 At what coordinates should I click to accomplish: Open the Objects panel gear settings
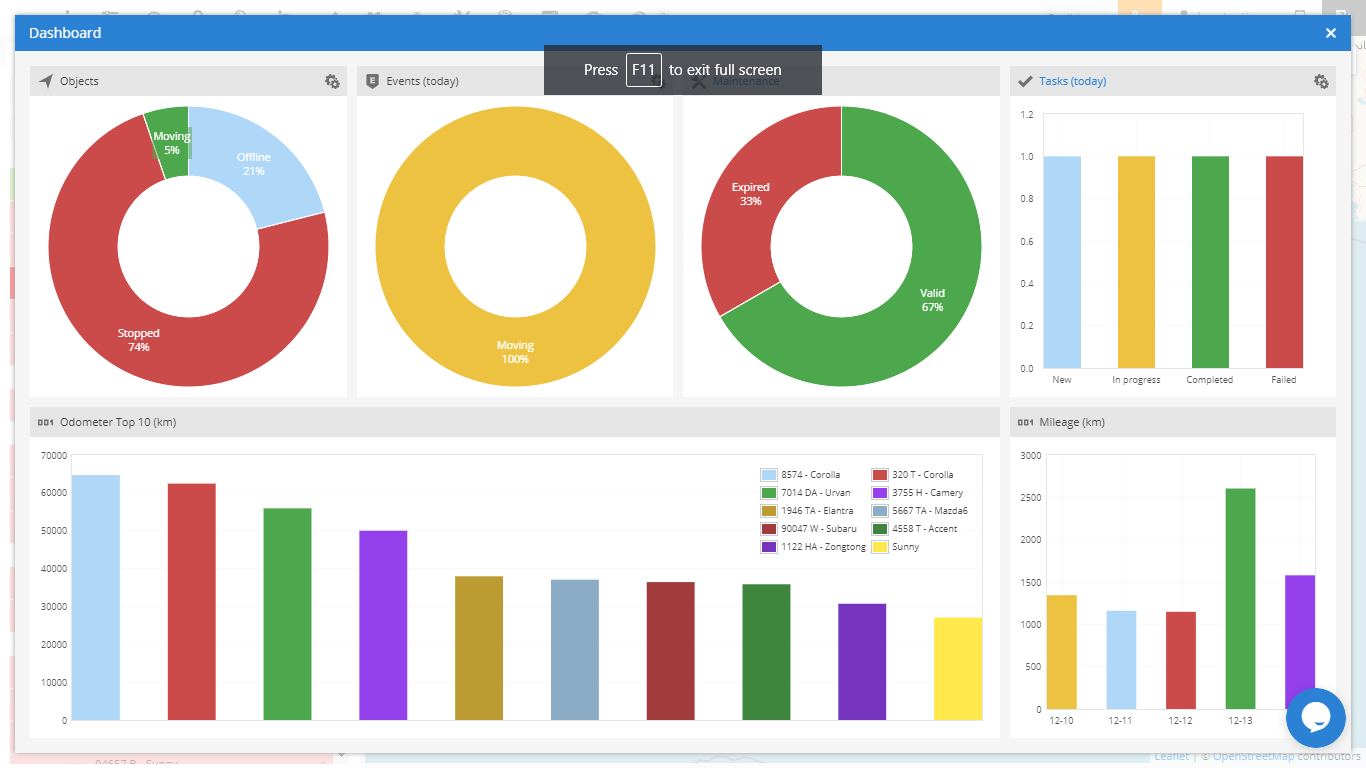(332, 82)
